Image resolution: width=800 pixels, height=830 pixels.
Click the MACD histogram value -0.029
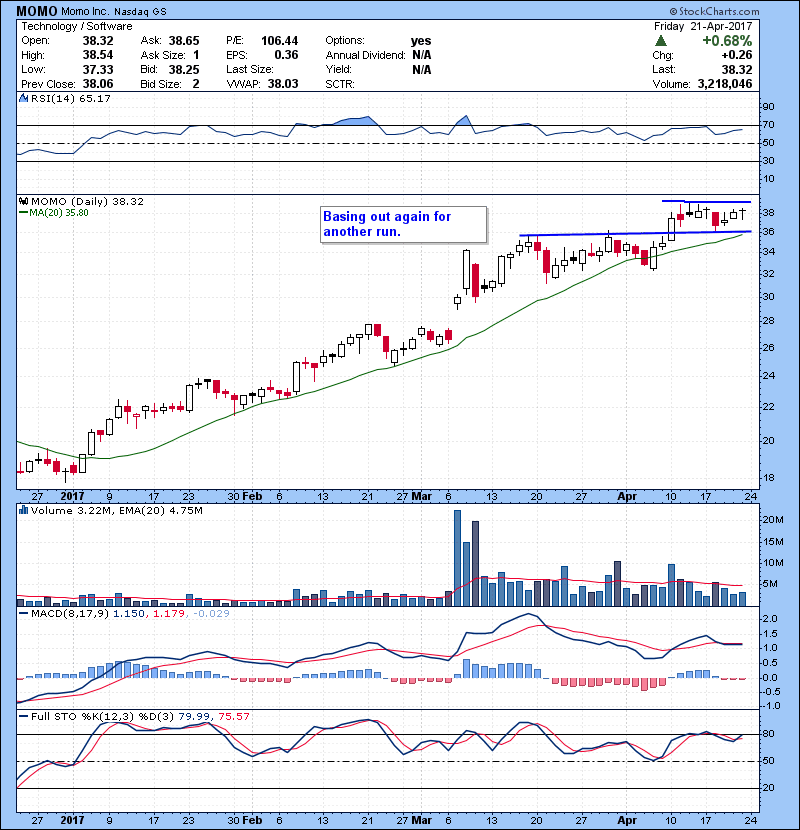(x=211, y=614)
